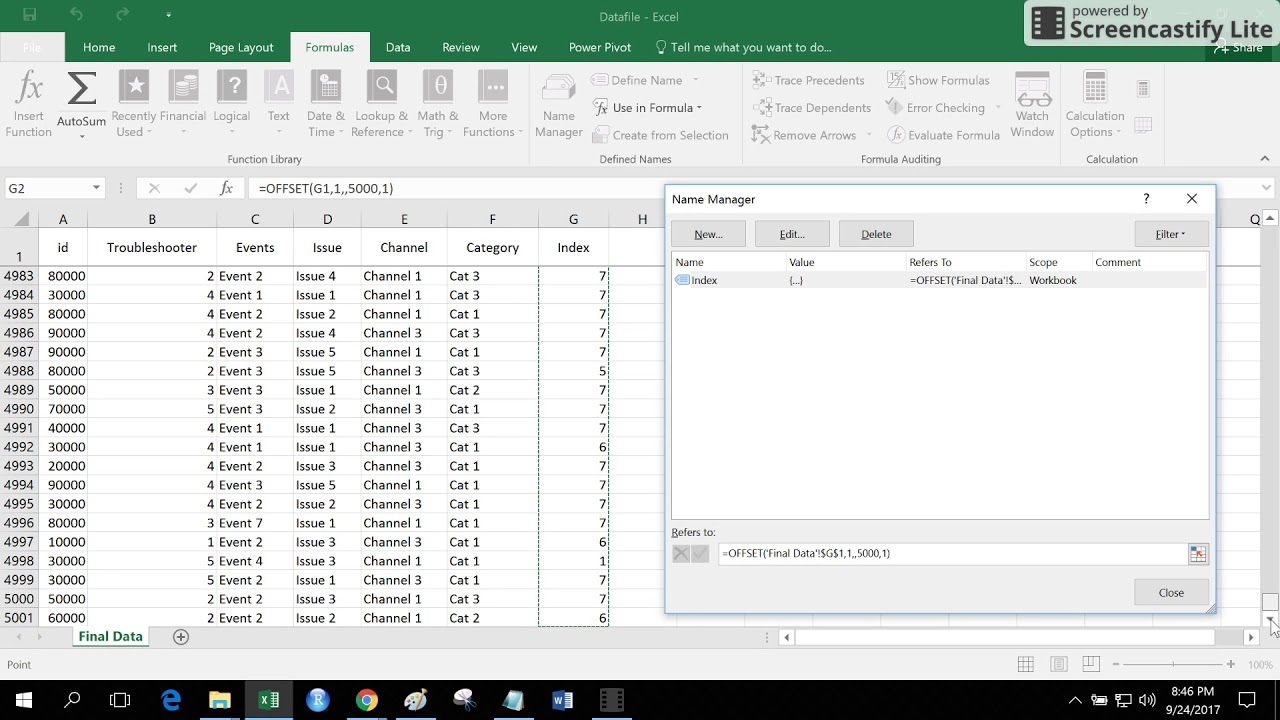Screen dimensions: 1280x720
Task: Click Trace Dependents
Action: [x=811, y=107]
